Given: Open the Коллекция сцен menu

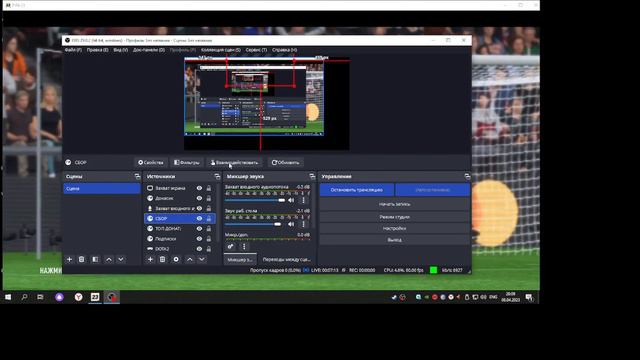Looking at the screenshot, I should [x=221, y=50].
